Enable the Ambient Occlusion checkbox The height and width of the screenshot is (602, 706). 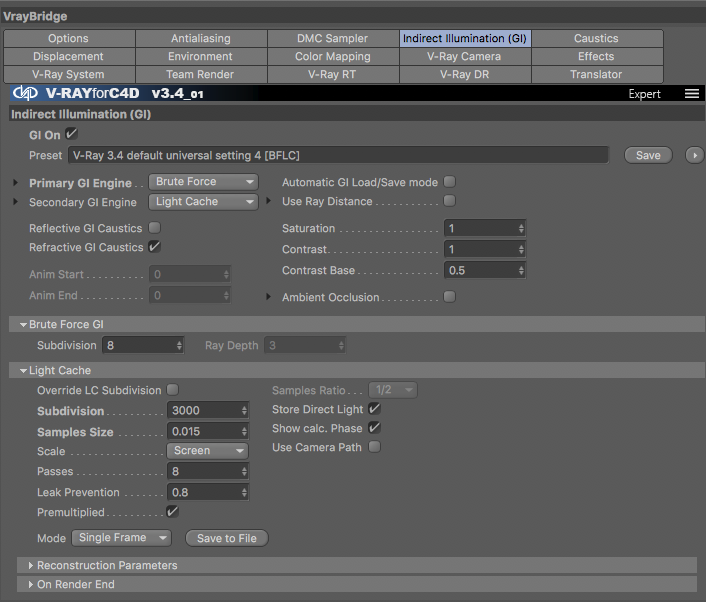point(449,297)
